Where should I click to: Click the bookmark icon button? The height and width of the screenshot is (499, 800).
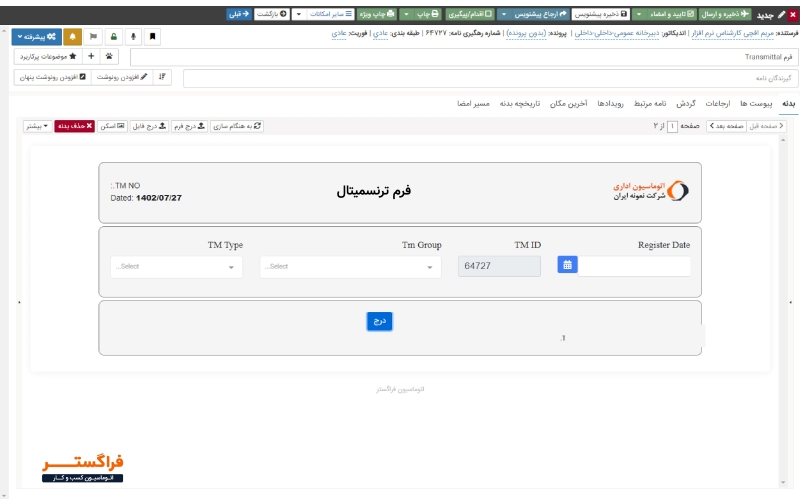click(152, 36)
